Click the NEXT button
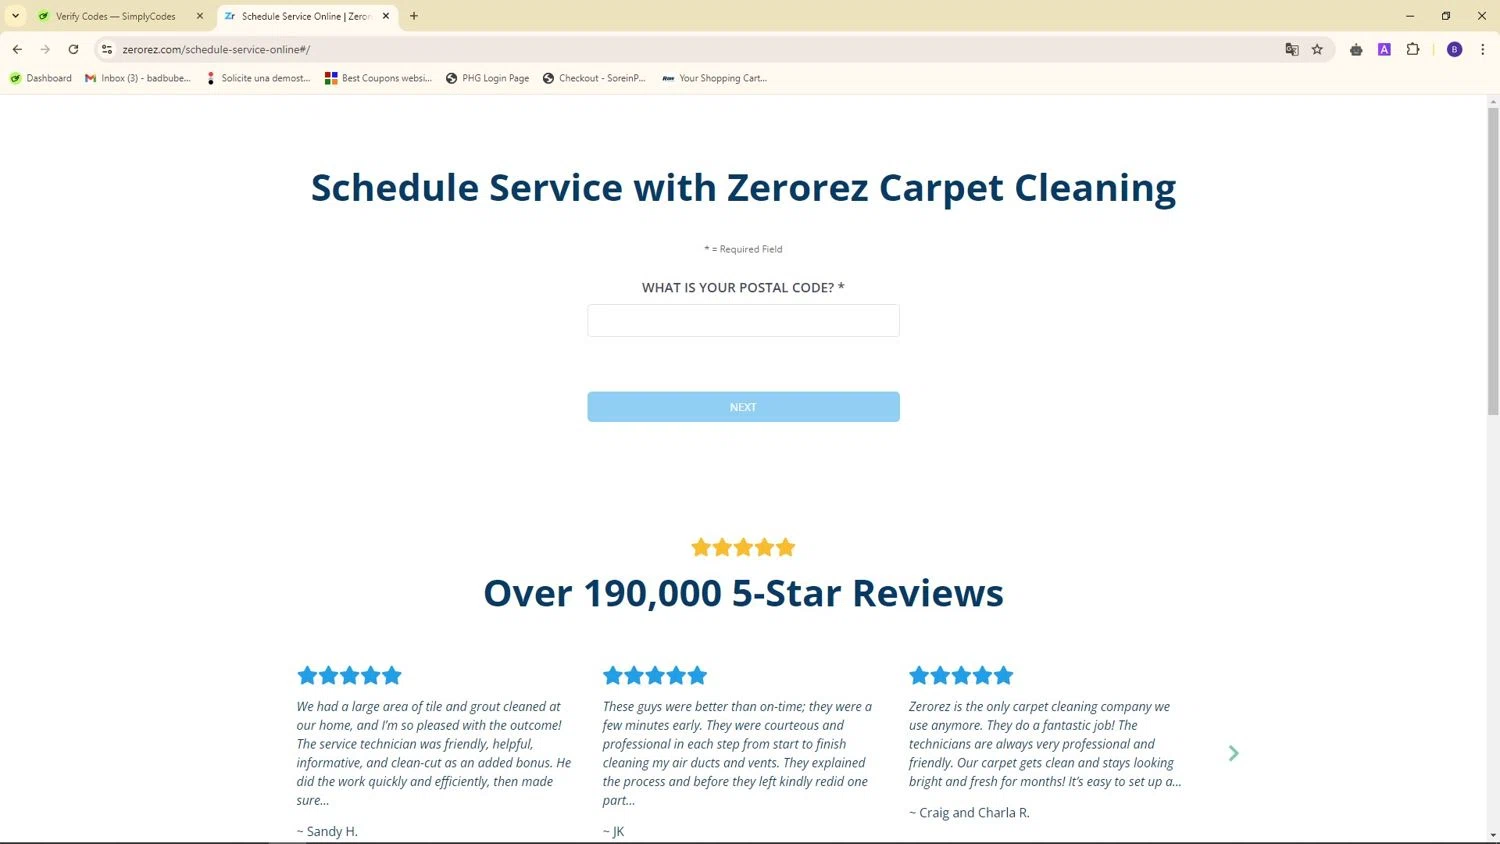Screen dimensions: 1500x844 (x=743, y=407)
